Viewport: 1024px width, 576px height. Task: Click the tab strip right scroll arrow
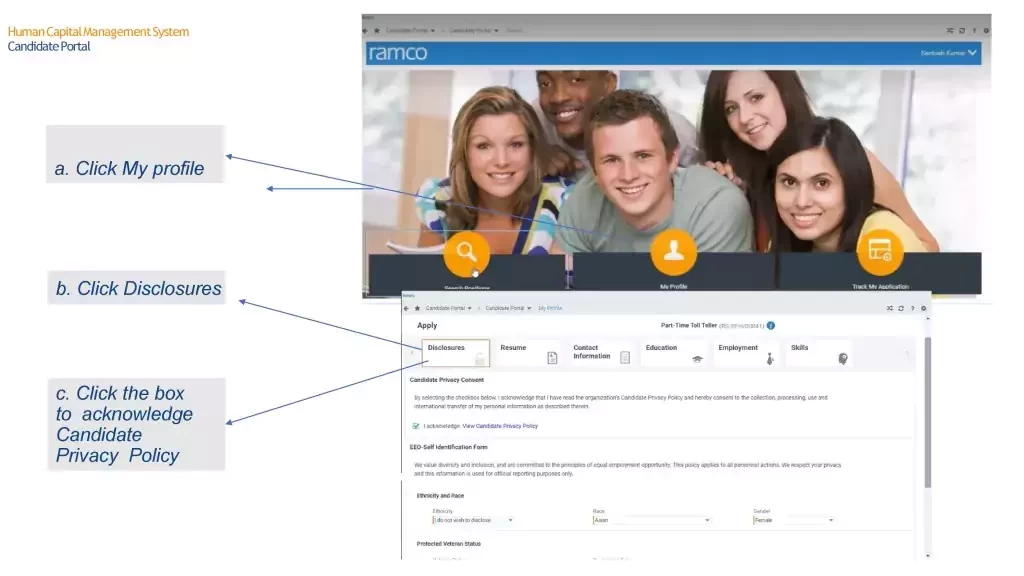pos(907,353)
